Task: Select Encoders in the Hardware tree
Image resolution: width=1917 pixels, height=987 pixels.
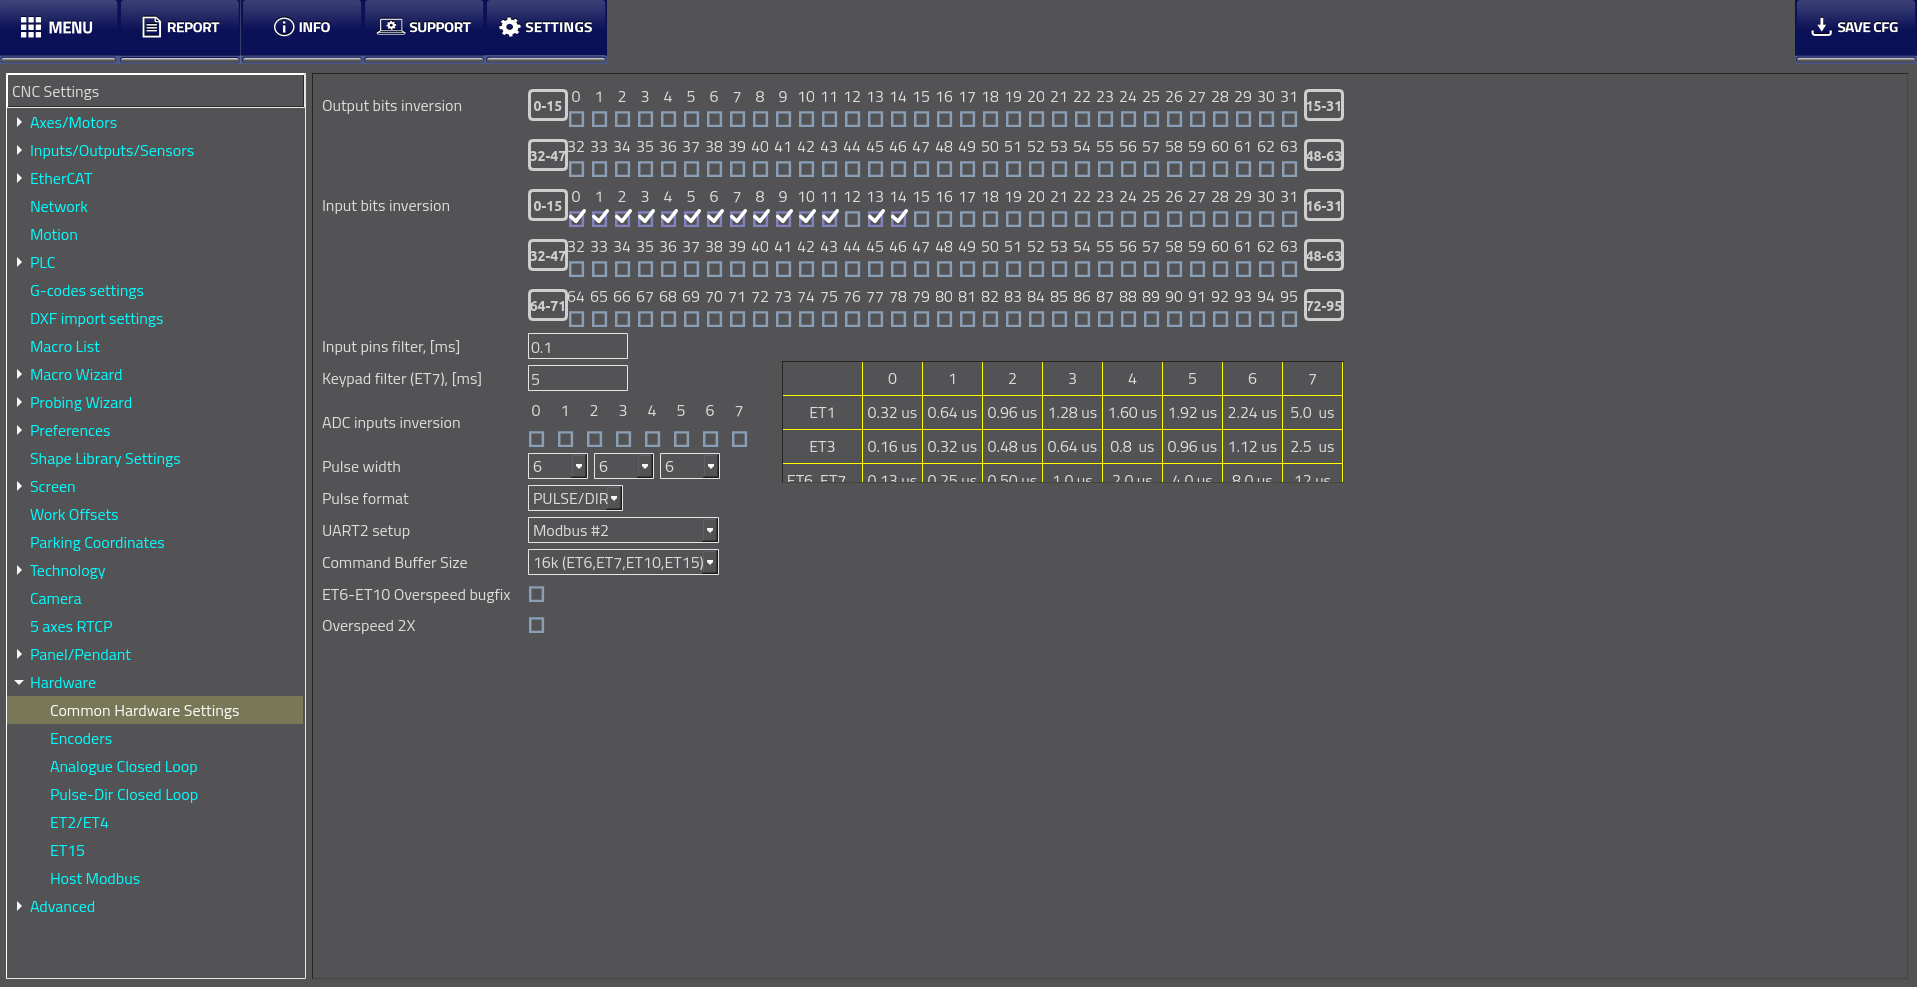Action: (x=81, y=739)
